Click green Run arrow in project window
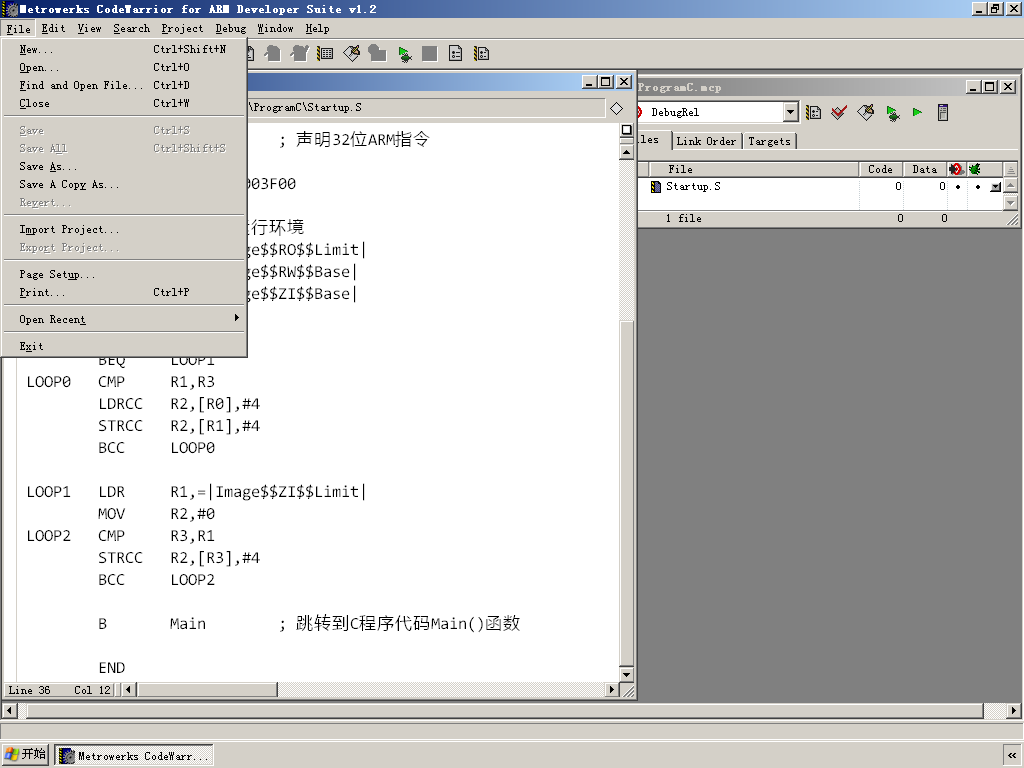Viewport: 1024px width, 768px height. tap(918, 112)
